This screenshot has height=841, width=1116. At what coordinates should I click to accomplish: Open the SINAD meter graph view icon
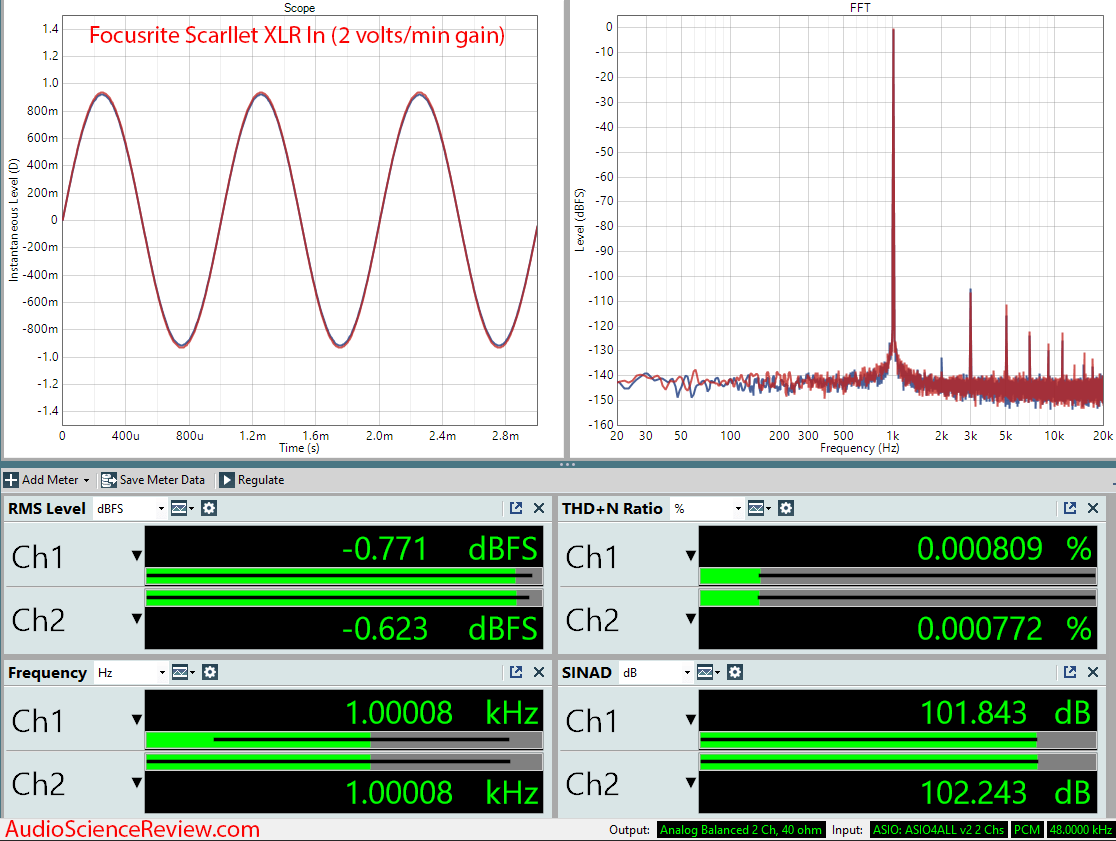[708, 672]
